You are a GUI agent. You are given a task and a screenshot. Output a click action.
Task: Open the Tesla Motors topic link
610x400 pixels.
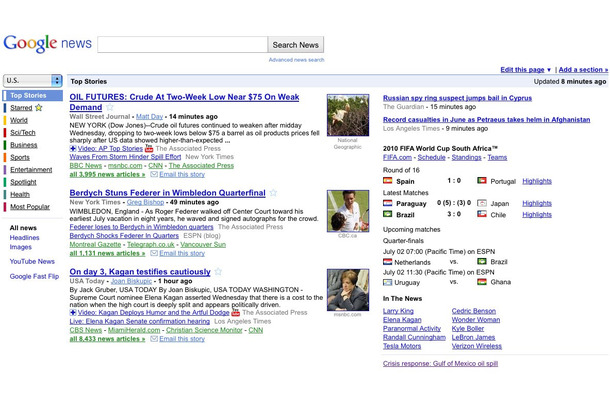point(402,346)
